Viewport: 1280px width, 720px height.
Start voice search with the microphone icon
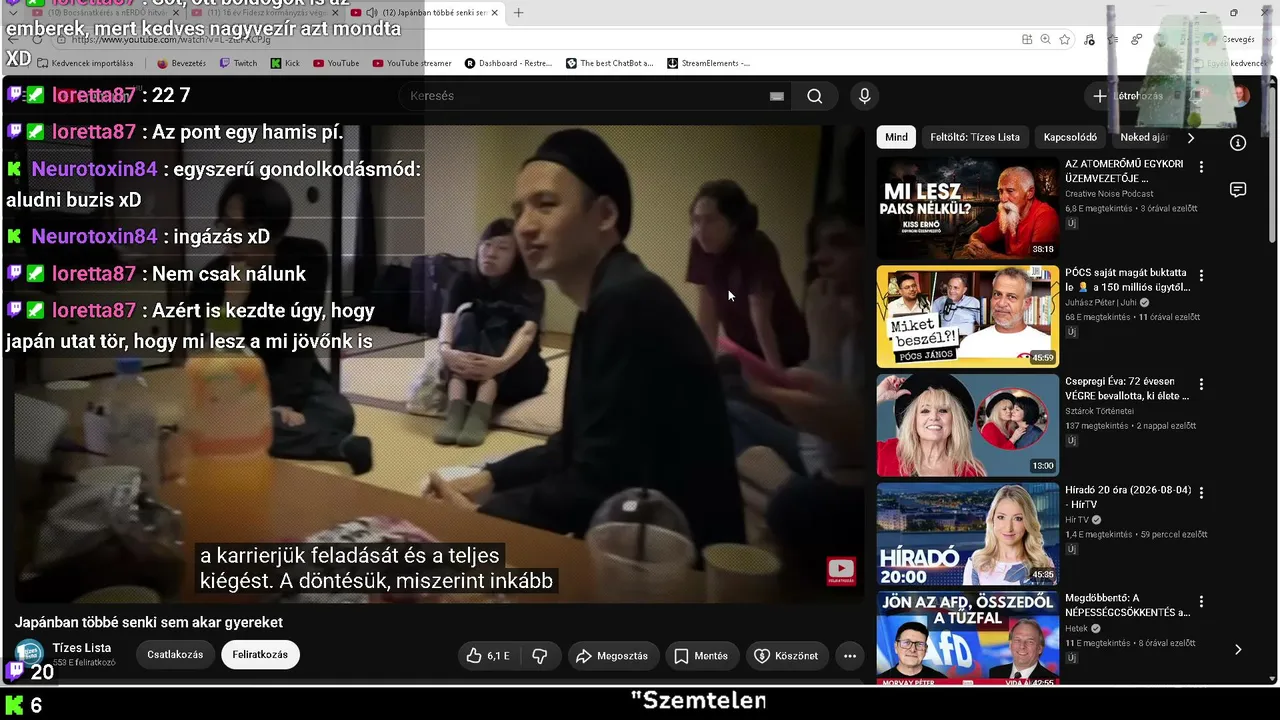865,96
